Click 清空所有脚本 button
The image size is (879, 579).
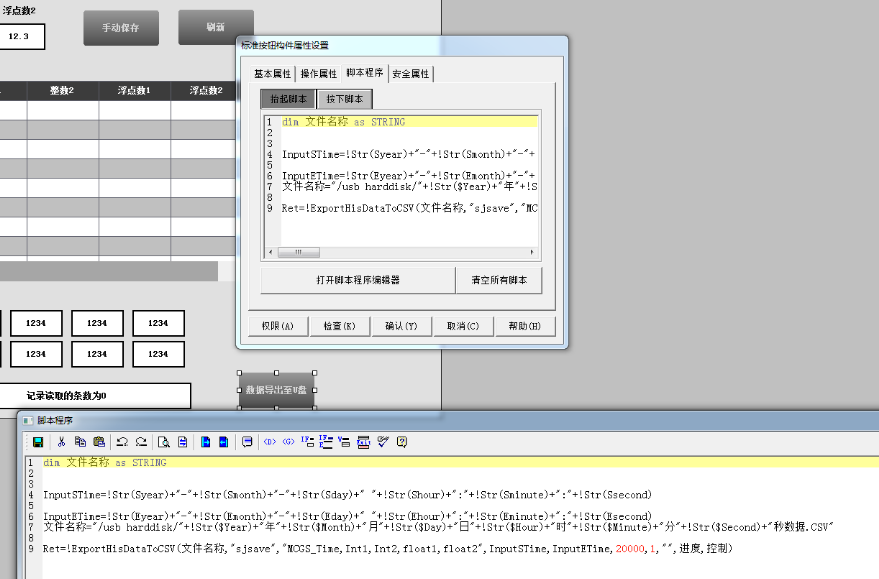coord(499,280)
